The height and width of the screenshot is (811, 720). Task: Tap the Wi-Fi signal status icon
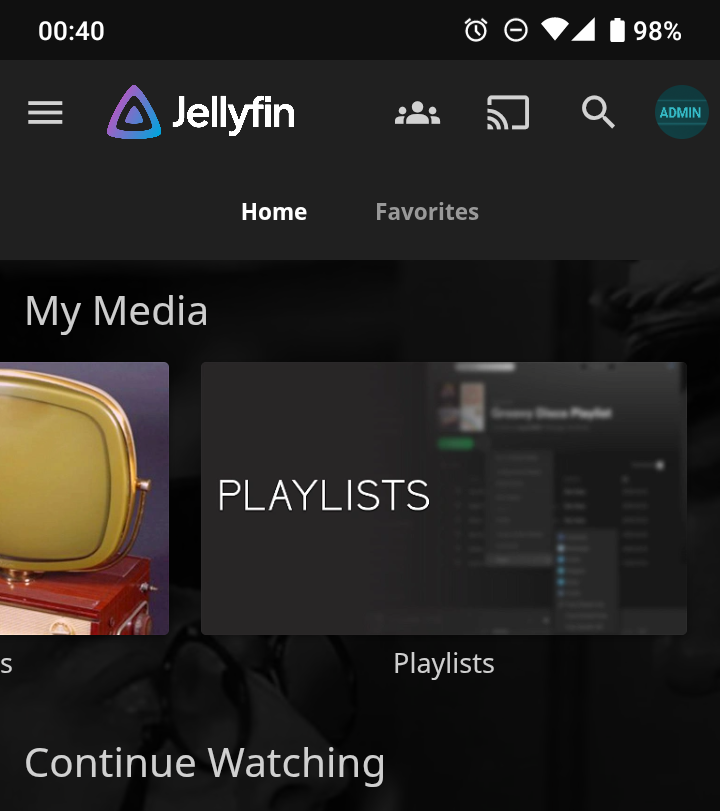(x=553, y=31)
